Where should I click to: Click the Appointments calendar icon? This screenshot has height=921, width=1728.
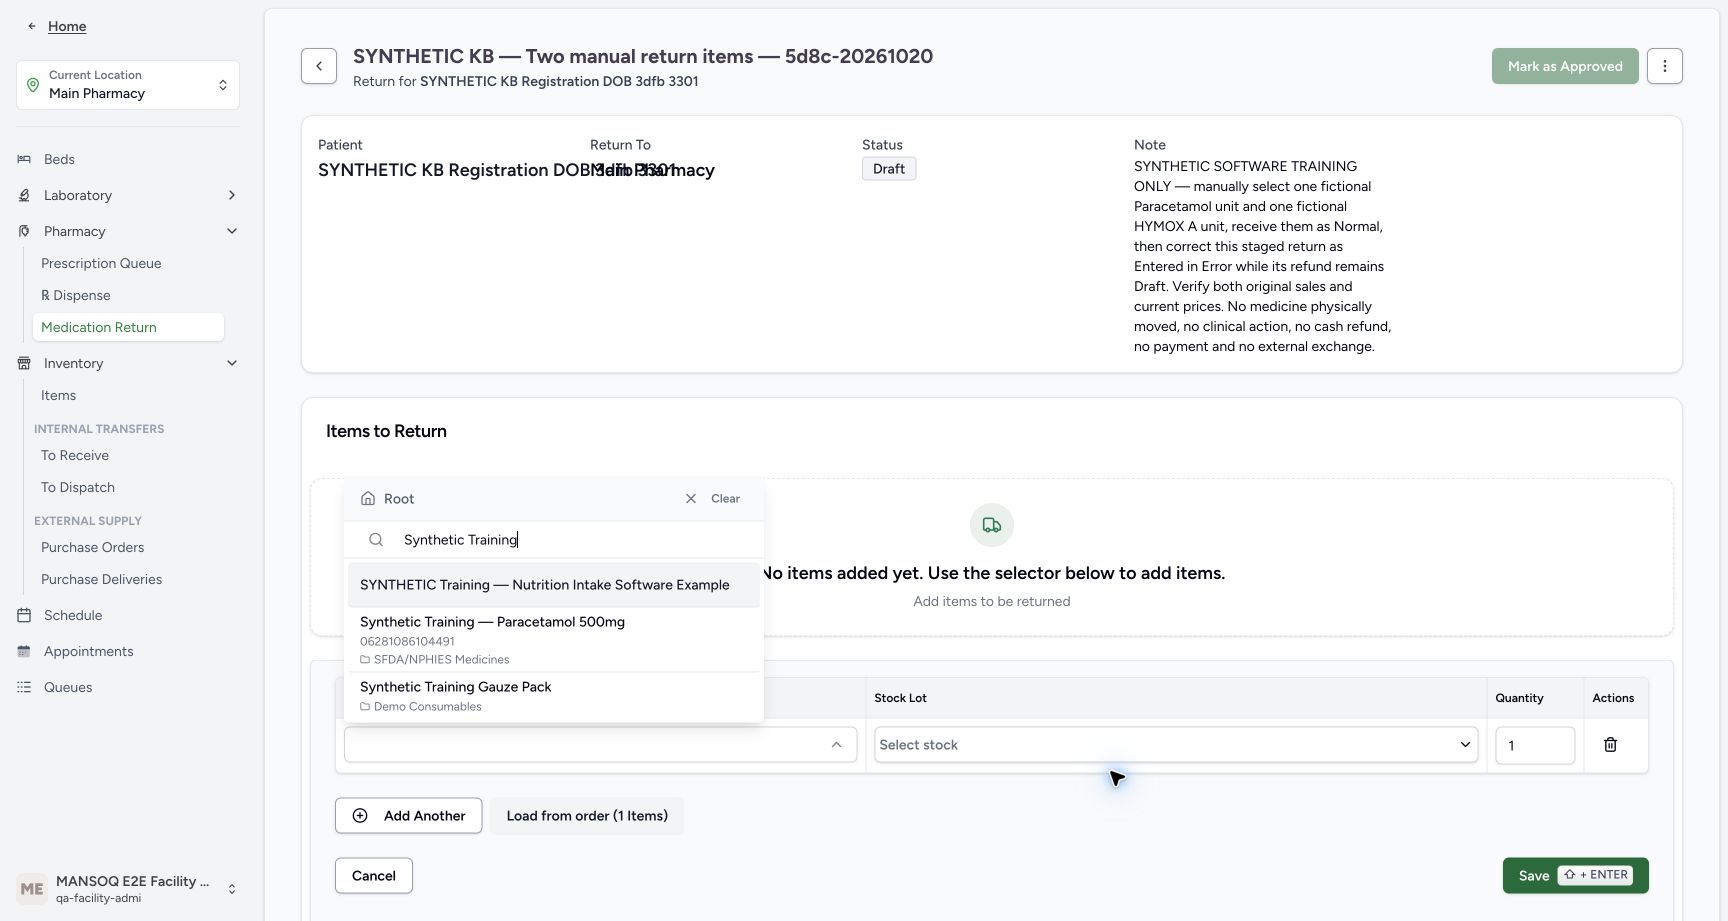pos(24,651)
